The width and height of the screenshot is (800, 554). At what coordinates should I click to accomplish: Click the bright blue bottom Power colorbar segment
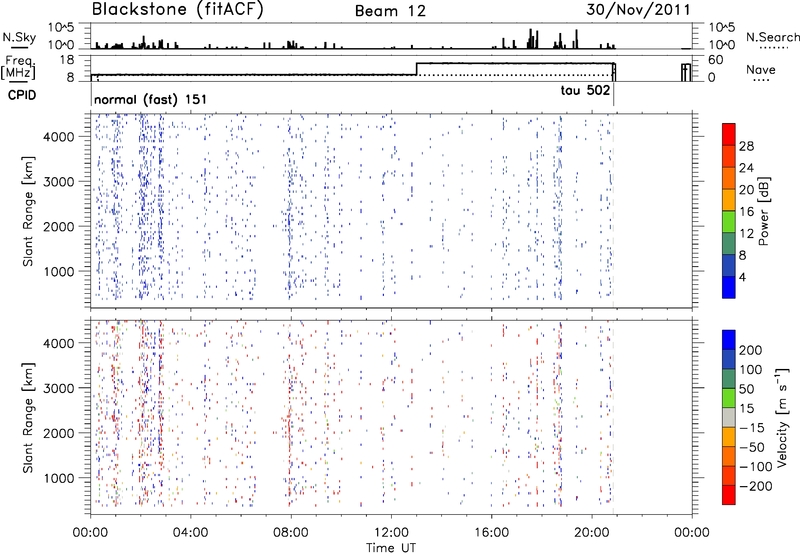click(x=729, y=287)
